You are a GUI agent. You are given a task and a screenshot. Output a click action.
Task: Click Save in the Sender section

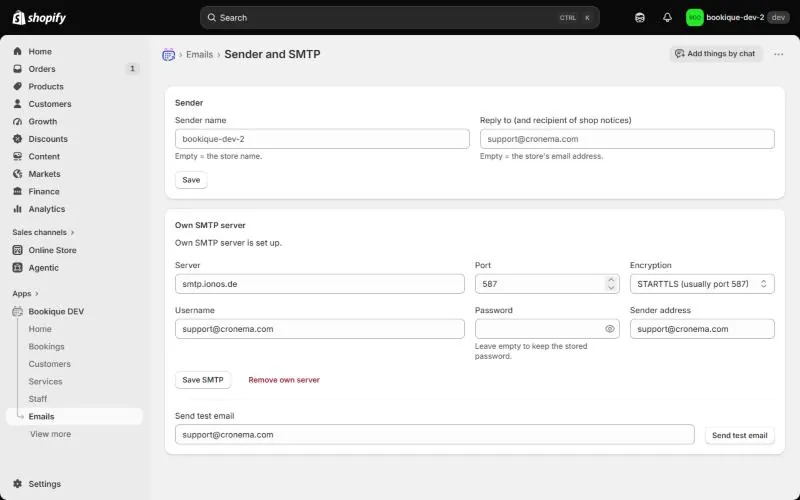click(x=191, y=180)
